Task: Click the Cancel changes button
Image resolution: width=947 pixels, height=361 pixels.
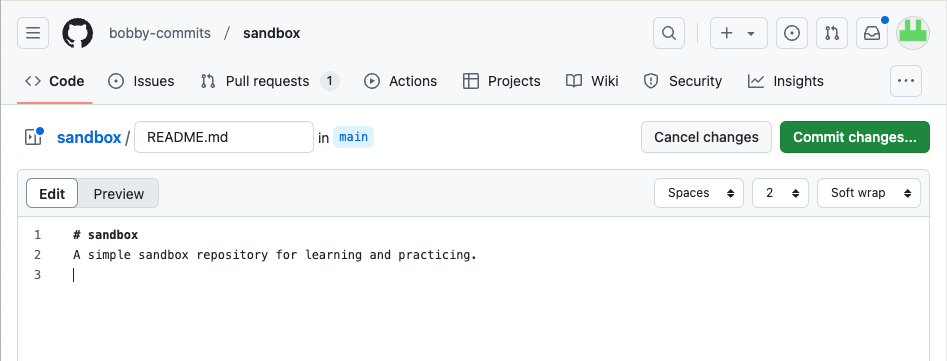Action: point(706,137)
